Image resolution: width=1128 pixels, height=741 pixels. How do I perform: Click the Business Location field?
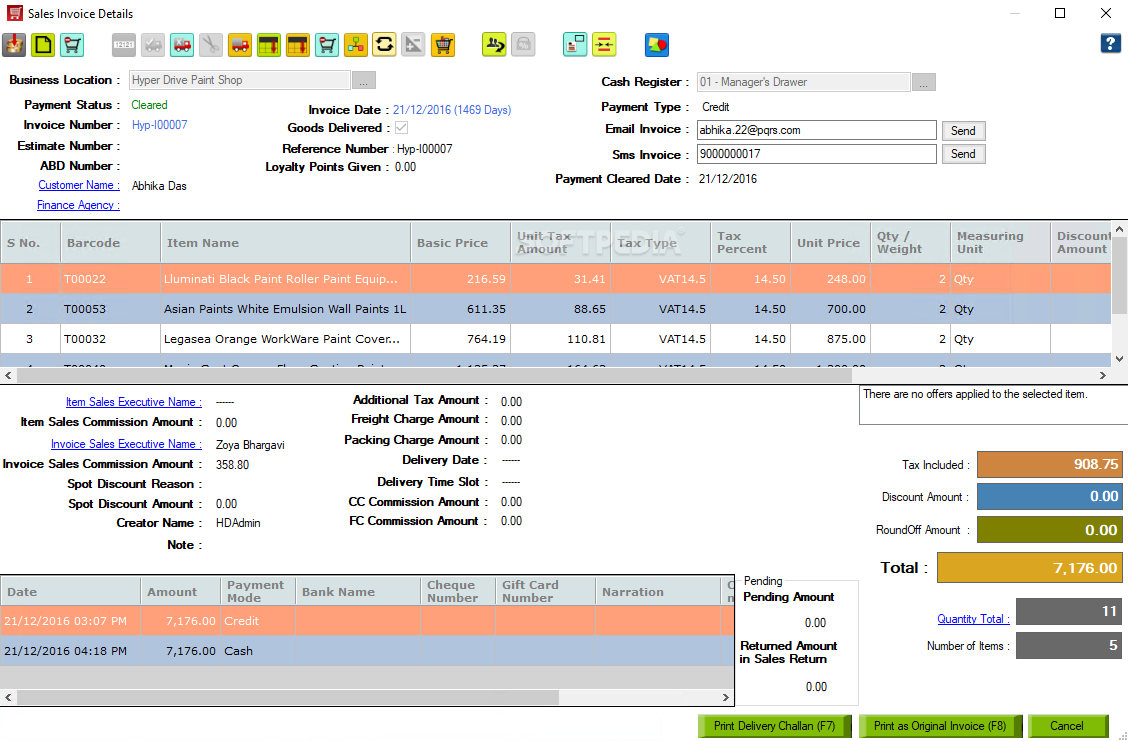[240, 80]
